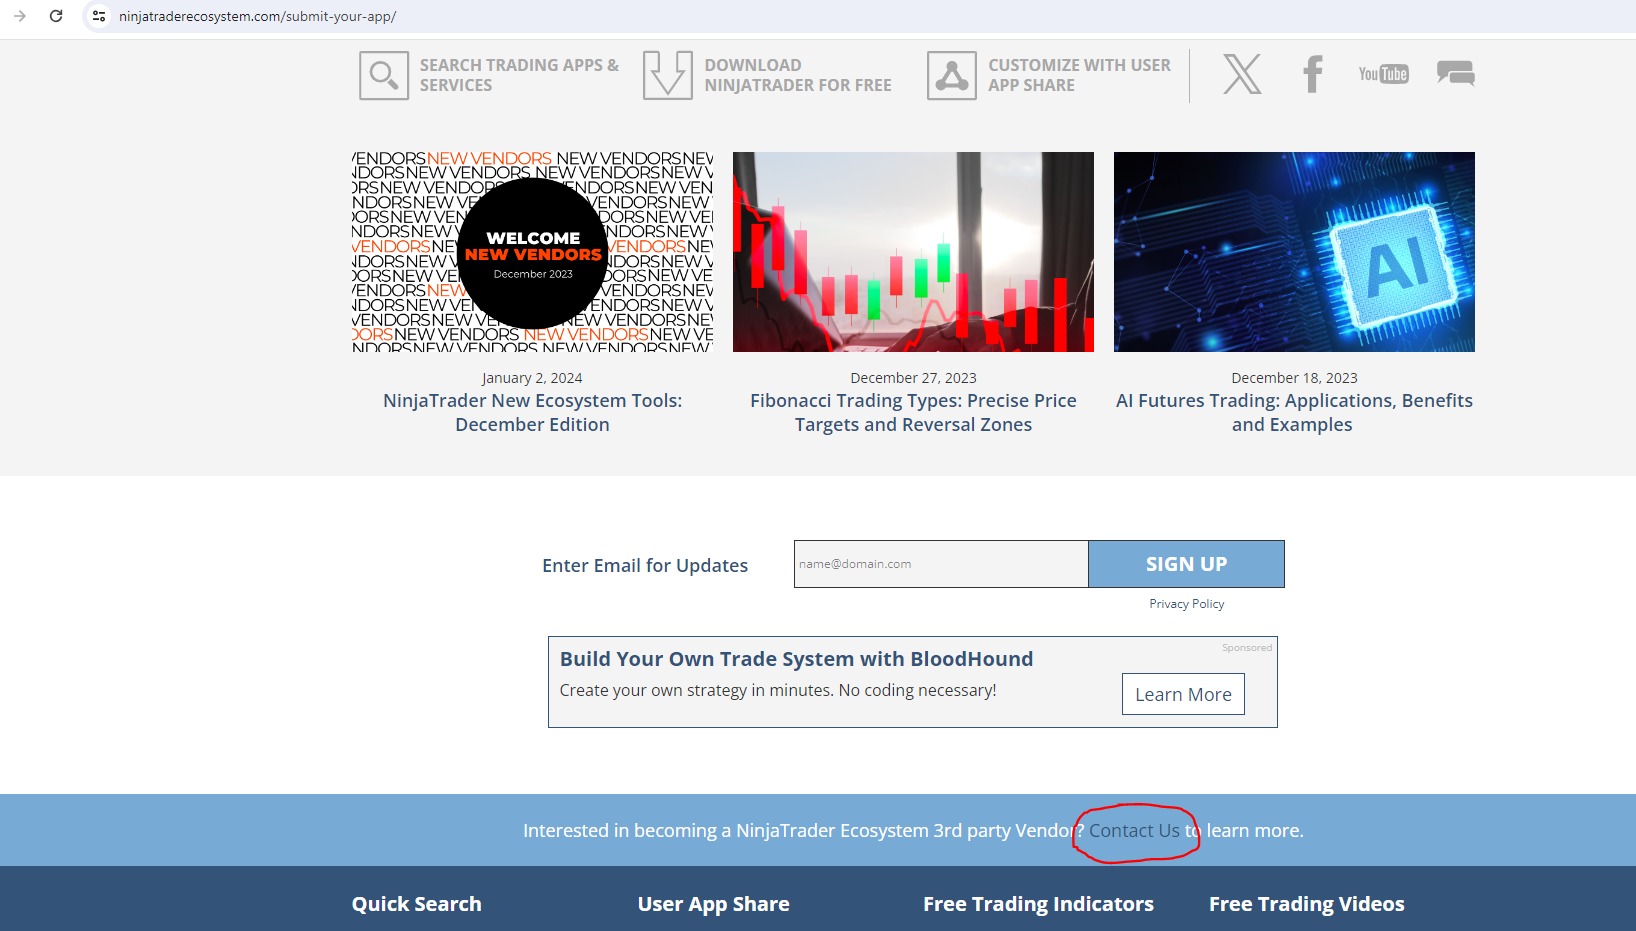1636x931 pixels.
Task: Focus the email address input field
Action: 941,564
